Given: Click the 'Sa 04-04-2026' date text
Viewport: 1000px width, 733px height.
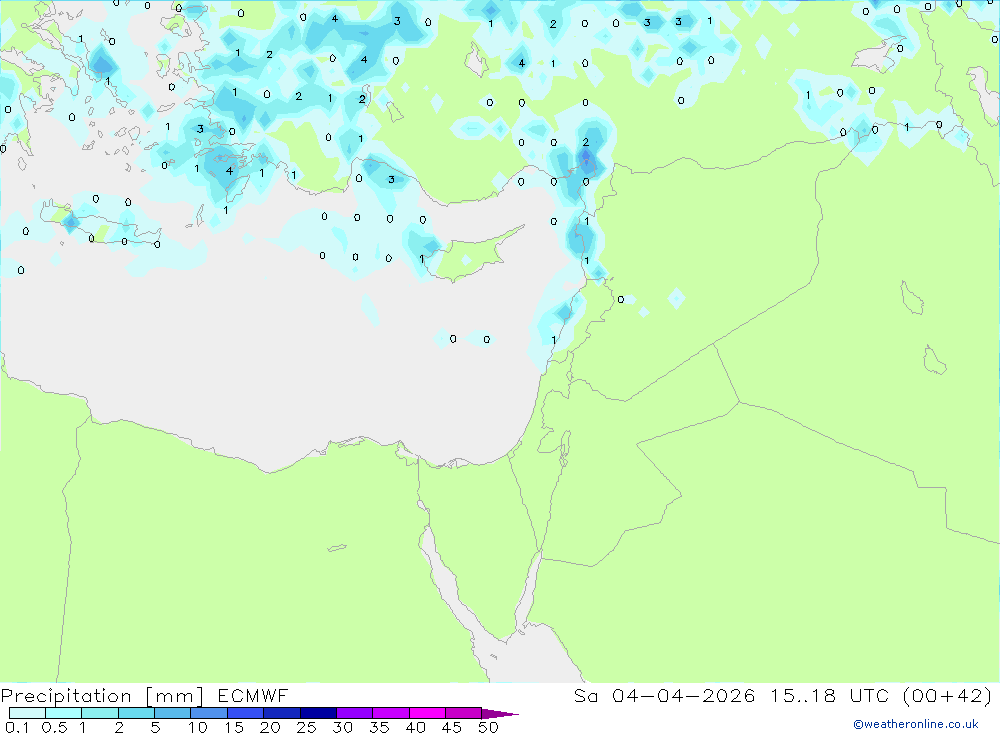Looking at the screenshot, I should (664, 695).
